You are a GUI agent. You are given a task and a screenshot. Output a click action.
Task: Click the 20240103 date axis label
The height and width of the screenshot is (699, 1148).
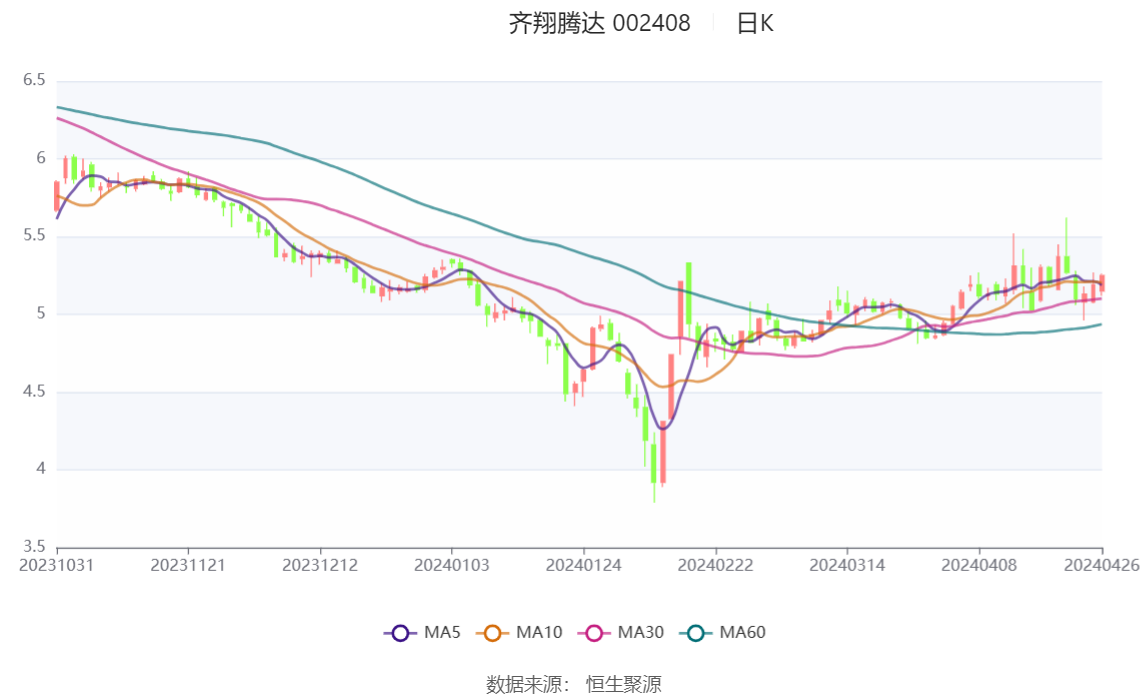pos(452,565)
